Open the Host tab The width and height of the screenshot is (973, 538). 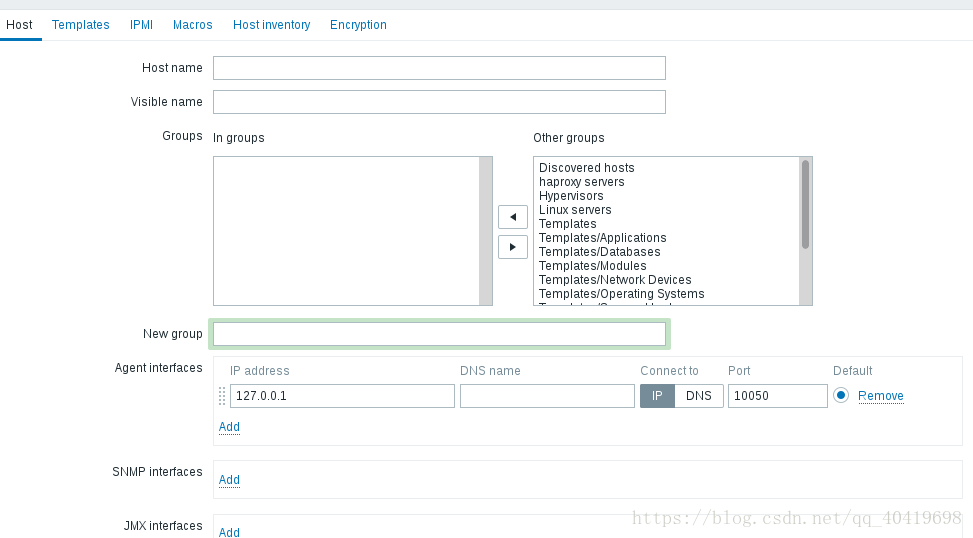(x=19, y=25)
